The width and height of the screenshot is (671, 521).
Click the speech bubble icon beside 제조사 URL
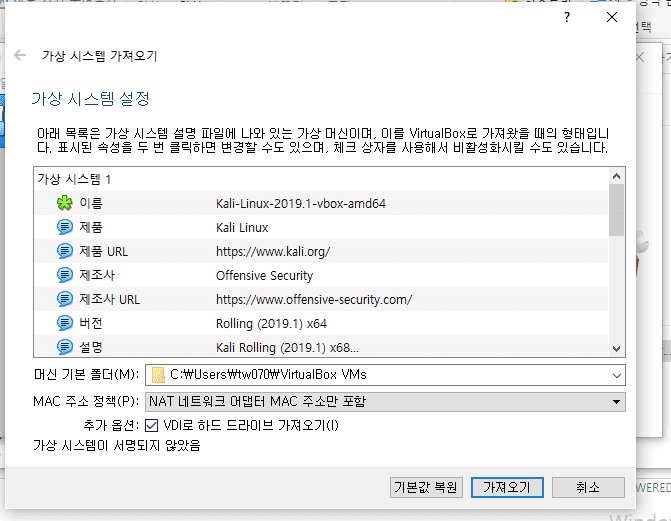(65, 299)
